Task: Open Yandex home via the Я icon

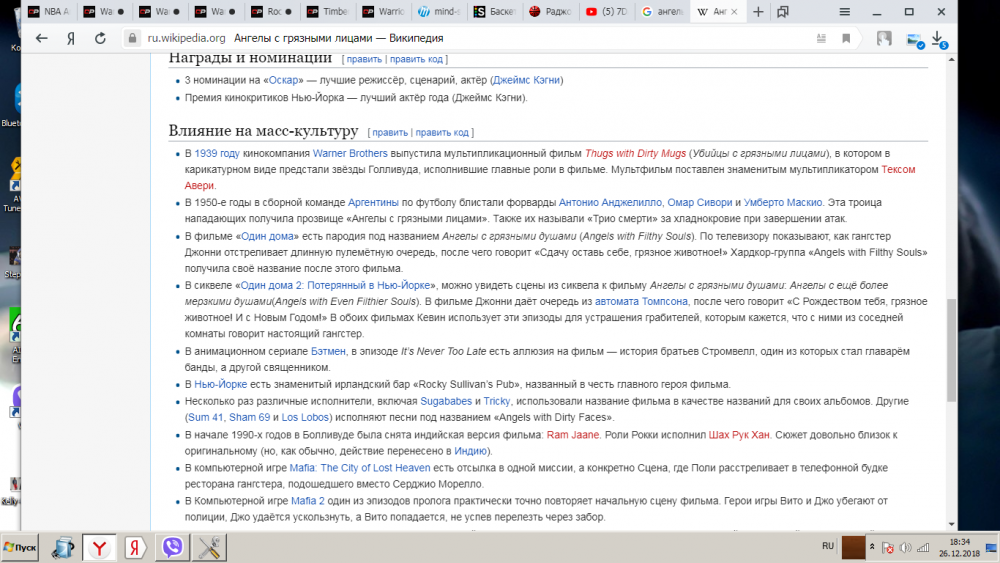Action: pos(71,38)
